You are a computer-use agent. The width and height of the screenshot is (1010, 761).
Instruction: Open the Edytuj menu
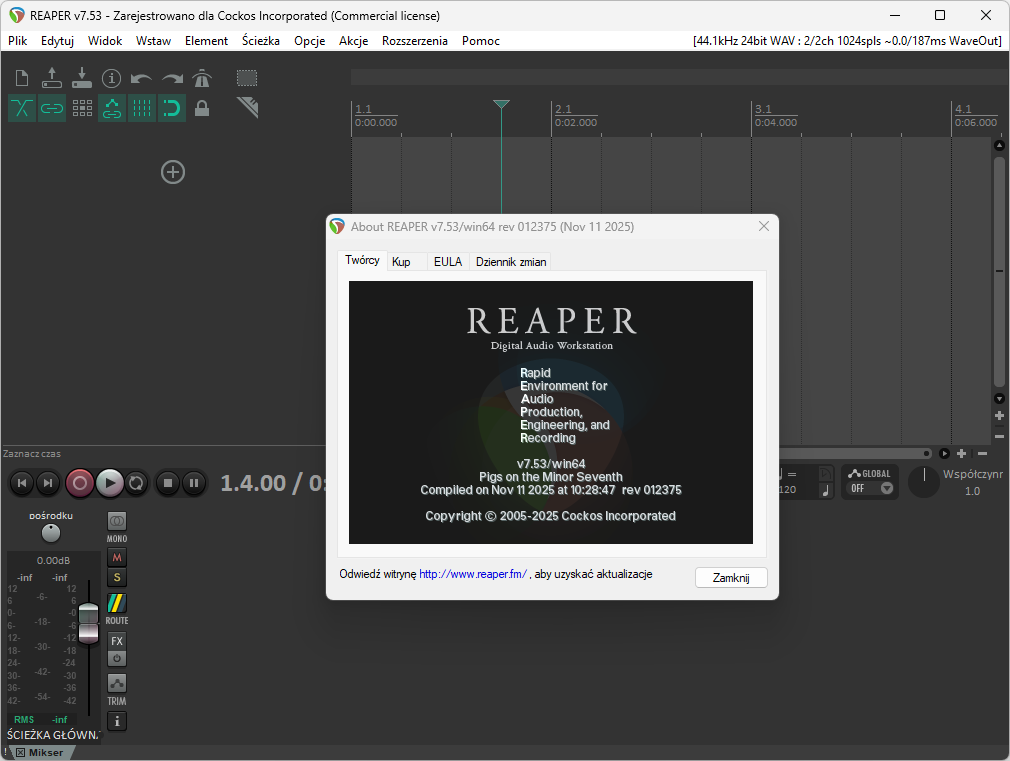(57, 41)
